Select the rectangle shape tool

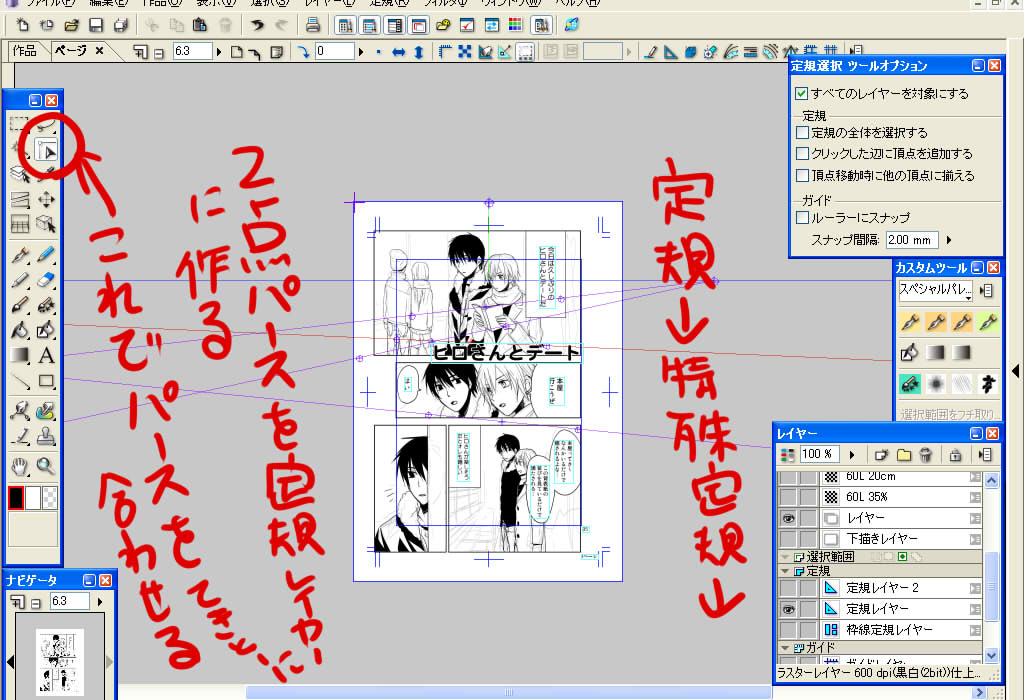(46, 381)
